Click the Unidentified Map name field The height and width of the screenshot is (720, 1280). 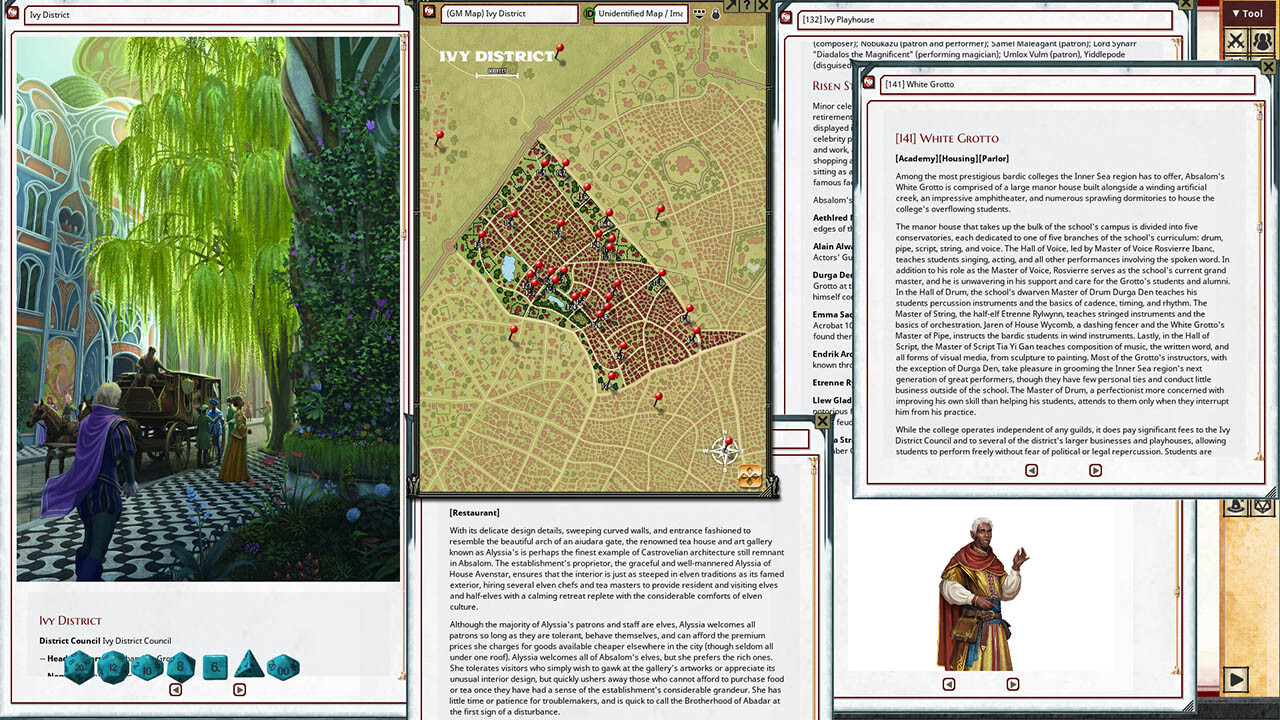(x=640, y=14)
